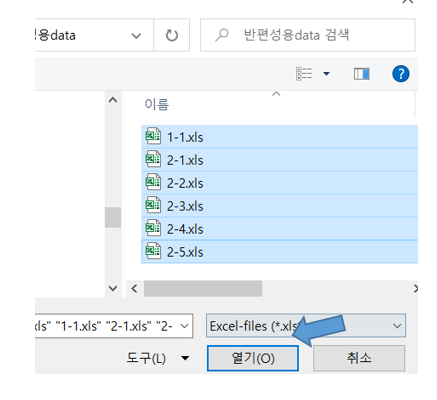Click the file name 1-1.xls
This screenshot has width=437, height=400.
[x=185, y=137]
